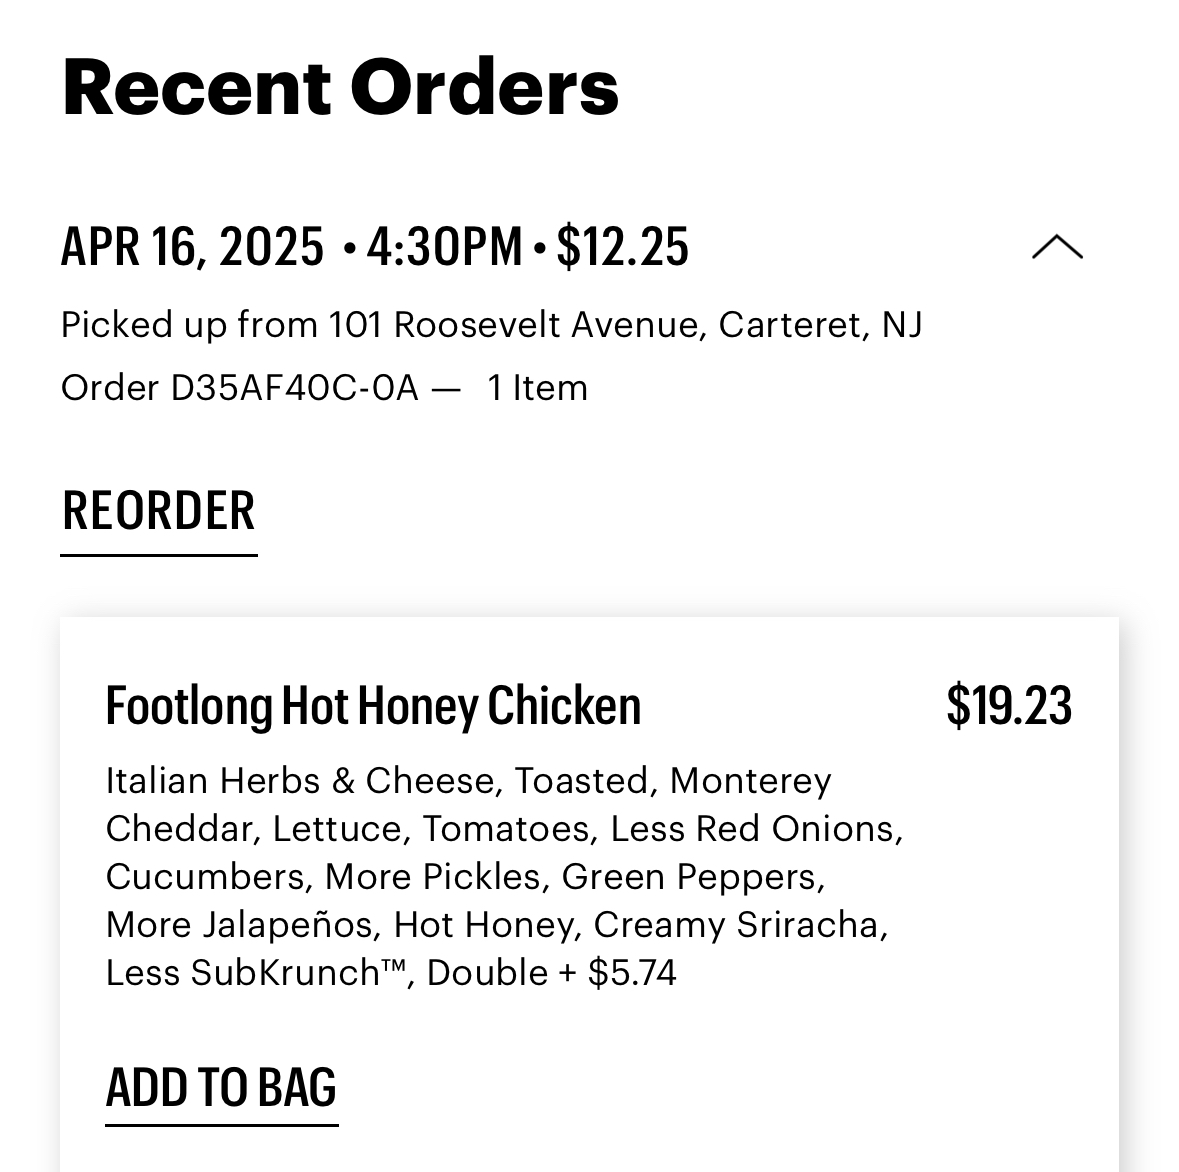
Task: Click More Jalapeños in the description
Action: coord(242,925)
